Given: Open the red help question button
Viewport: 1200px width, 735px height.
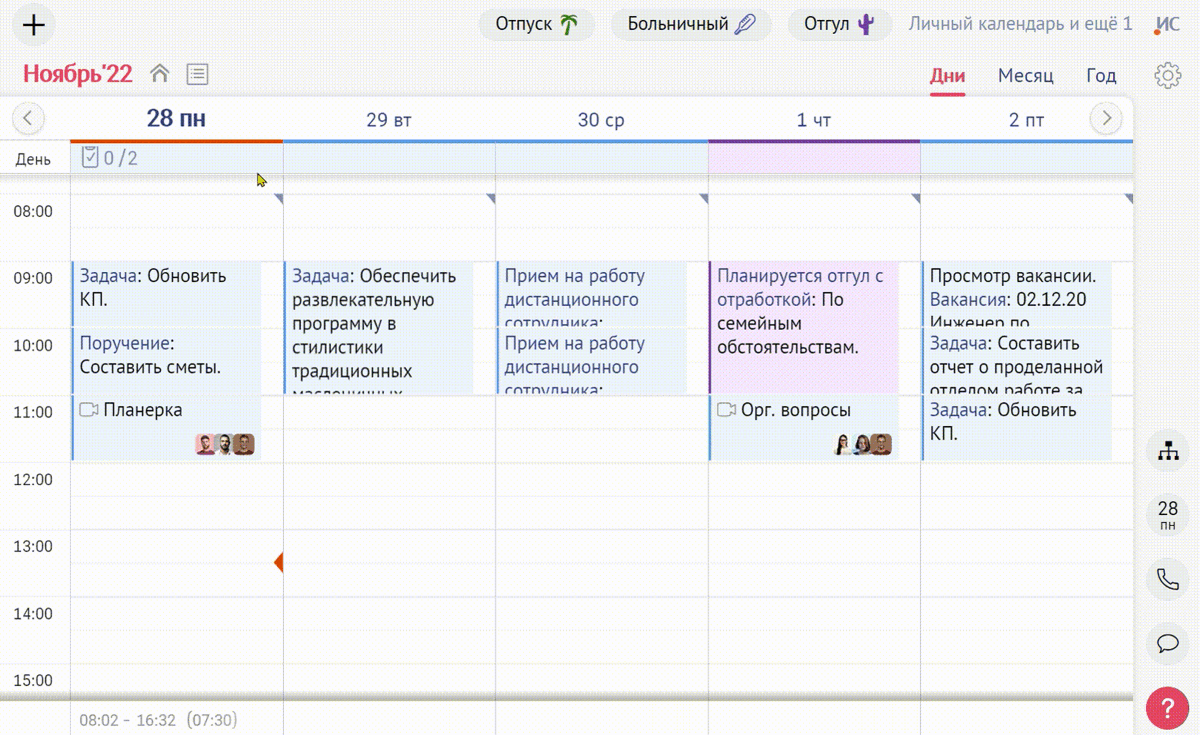Looking at the screenshot, I should [1167, 708].
